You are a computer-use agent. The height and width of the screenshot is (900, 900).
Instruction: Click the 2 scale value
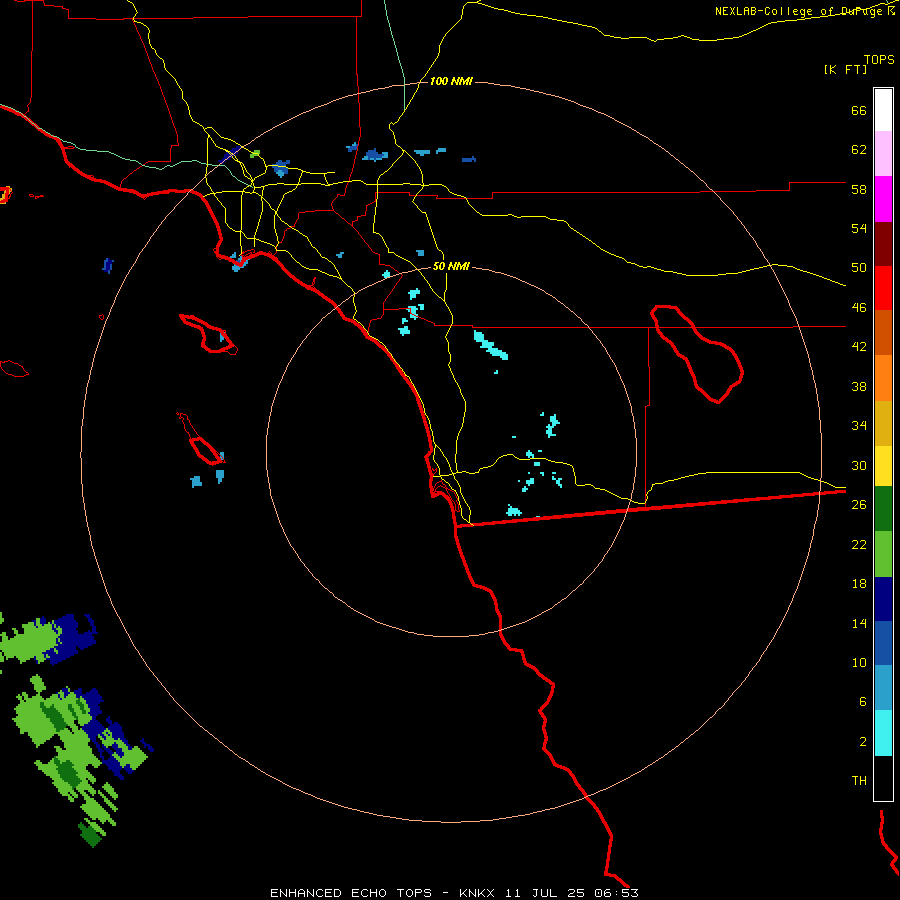(863, 742)
